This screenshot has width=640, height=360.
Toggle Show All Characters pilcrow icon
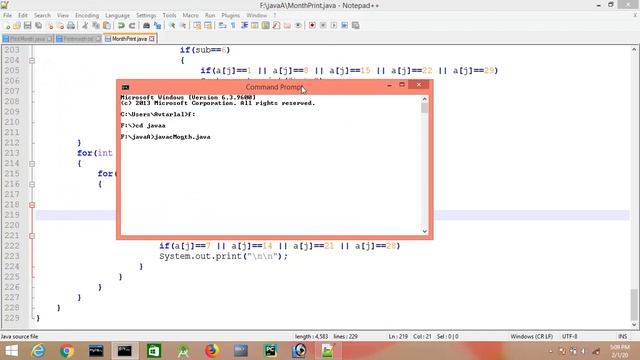(233, 26)
